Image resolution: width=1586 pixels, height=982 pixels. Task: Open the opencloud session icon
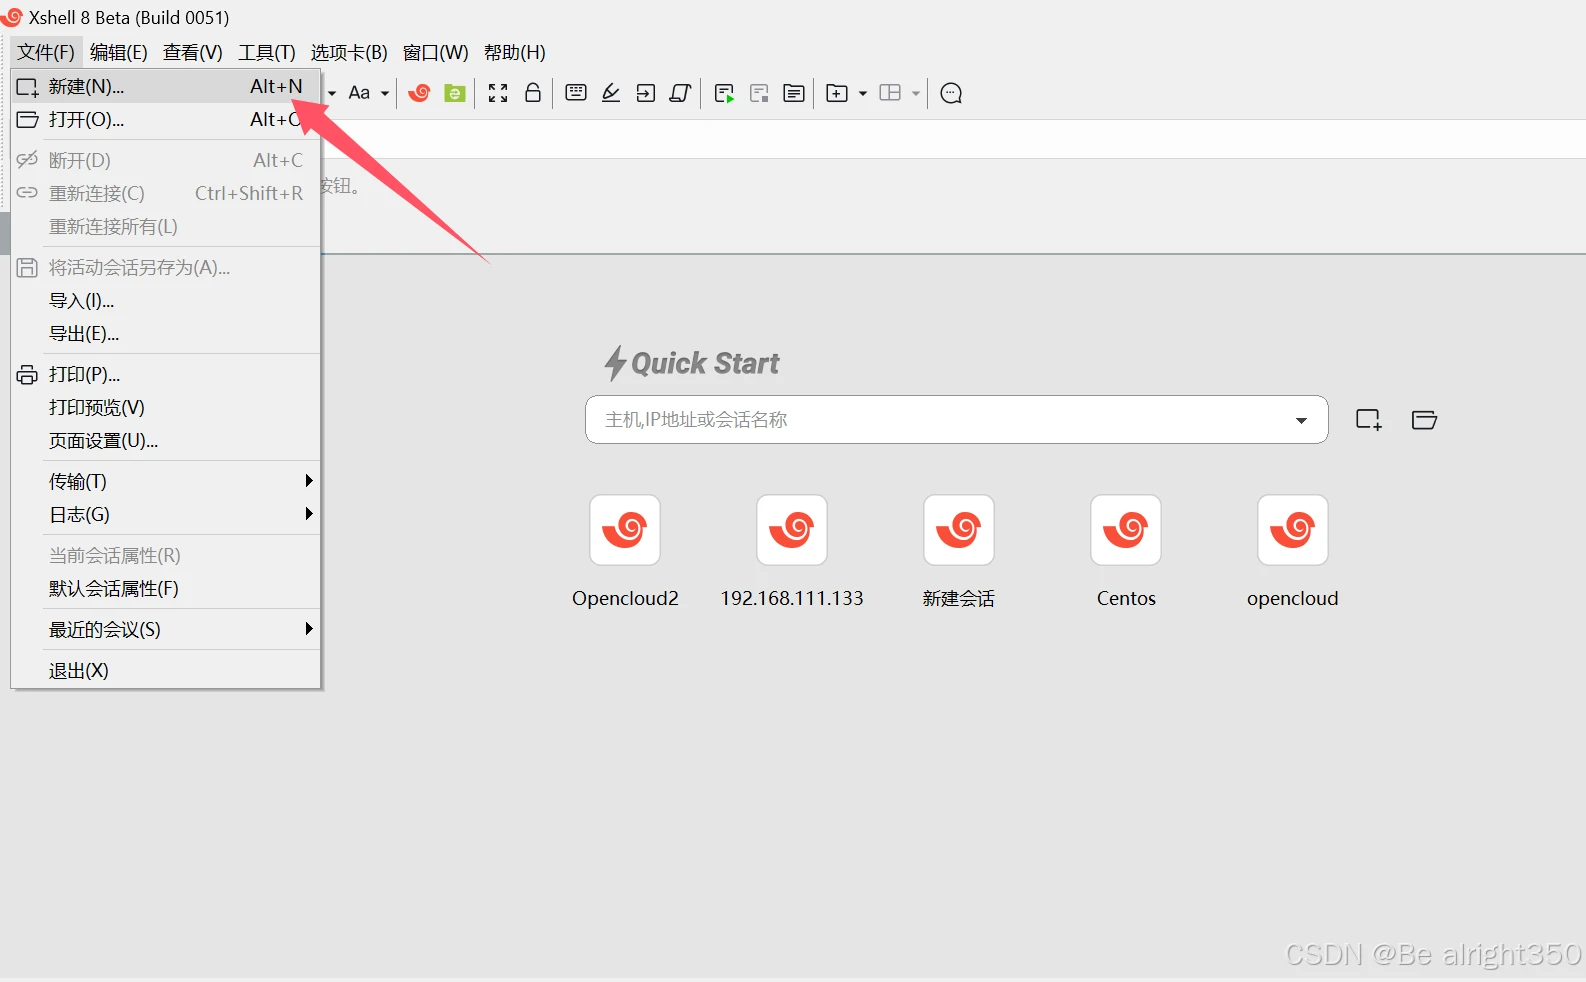(1293, 530)
